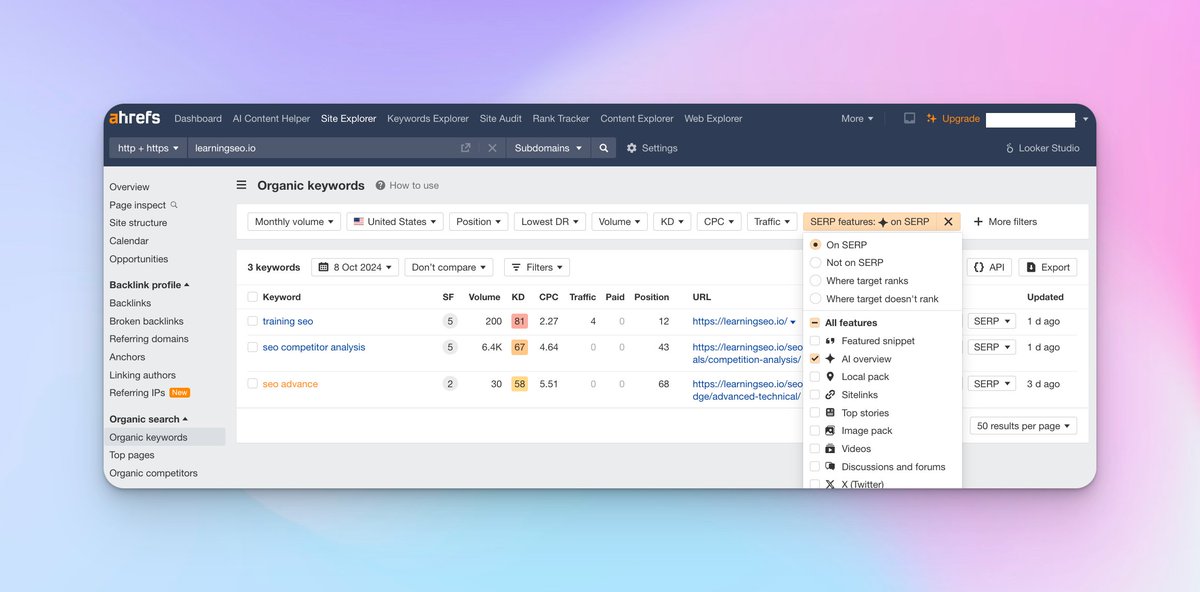The image size is (1200, 592).
Task: Uncheck the AI overview checkbox
Action: click(x=815, y=359)
